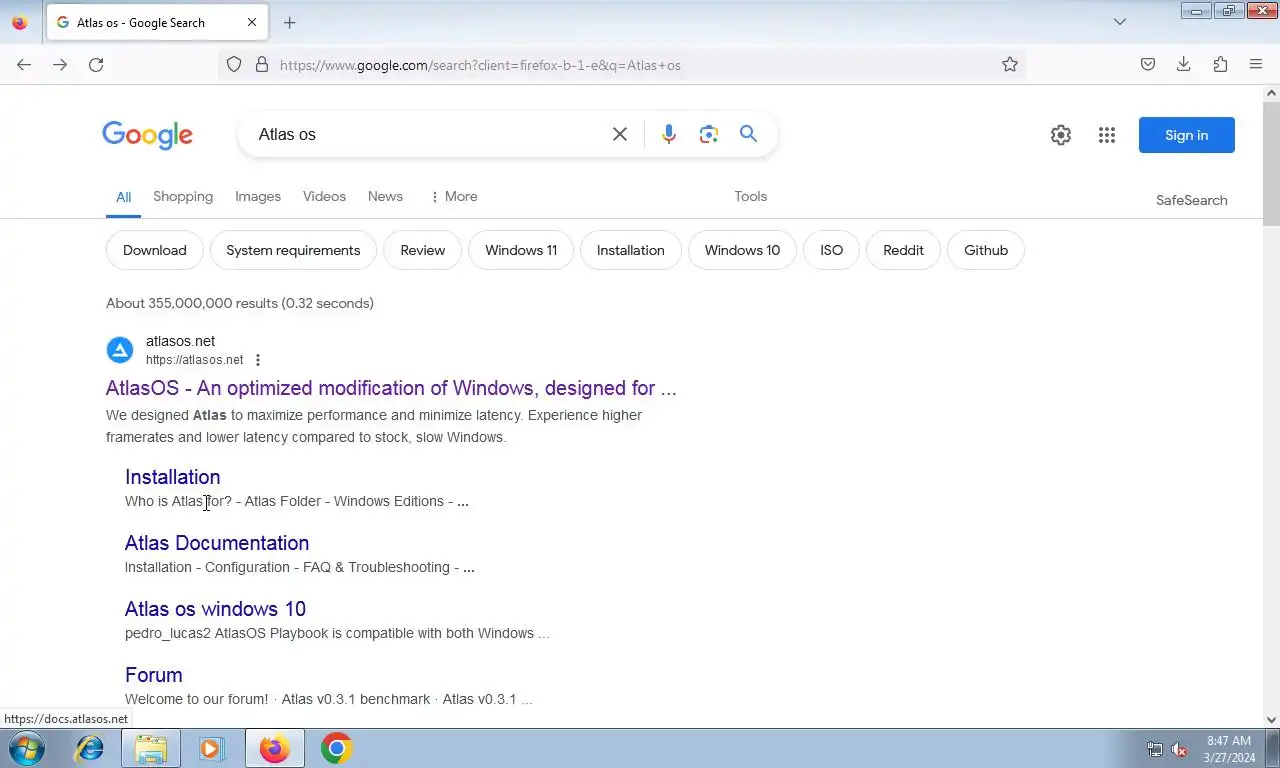Viewport: 1280px width, 768px height.
Task: Open a new tab with plus button
Action: tap(289, 22)
